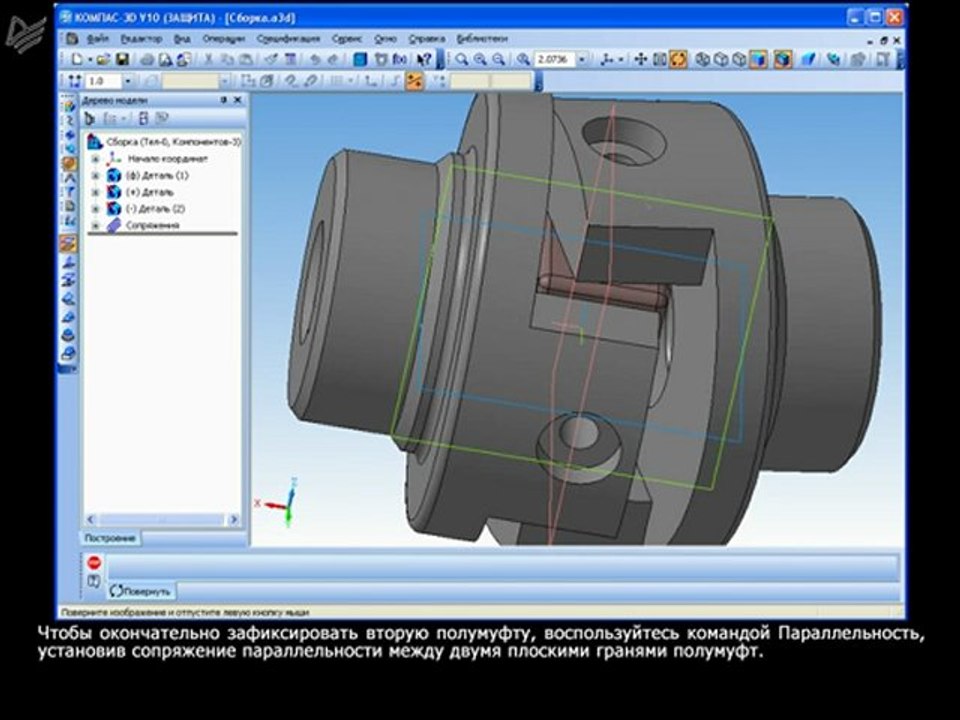Toggle the Shaded display mode icon
Image resolution: width=960 pixels, height=720 pixels.
759,59
